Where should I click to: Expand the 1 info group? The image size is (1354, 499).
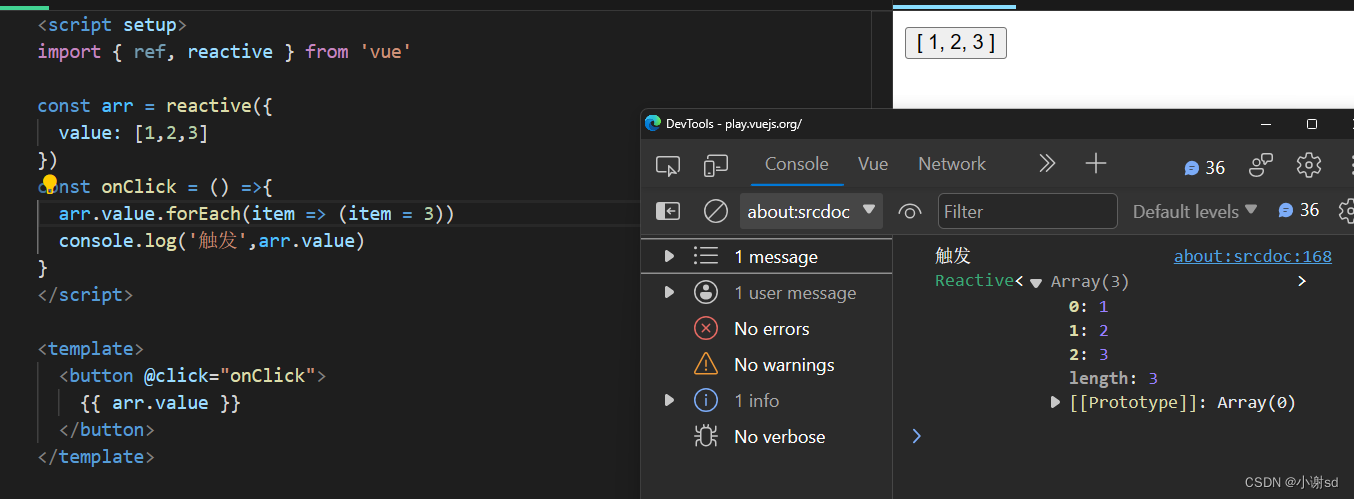pos(669,400)
